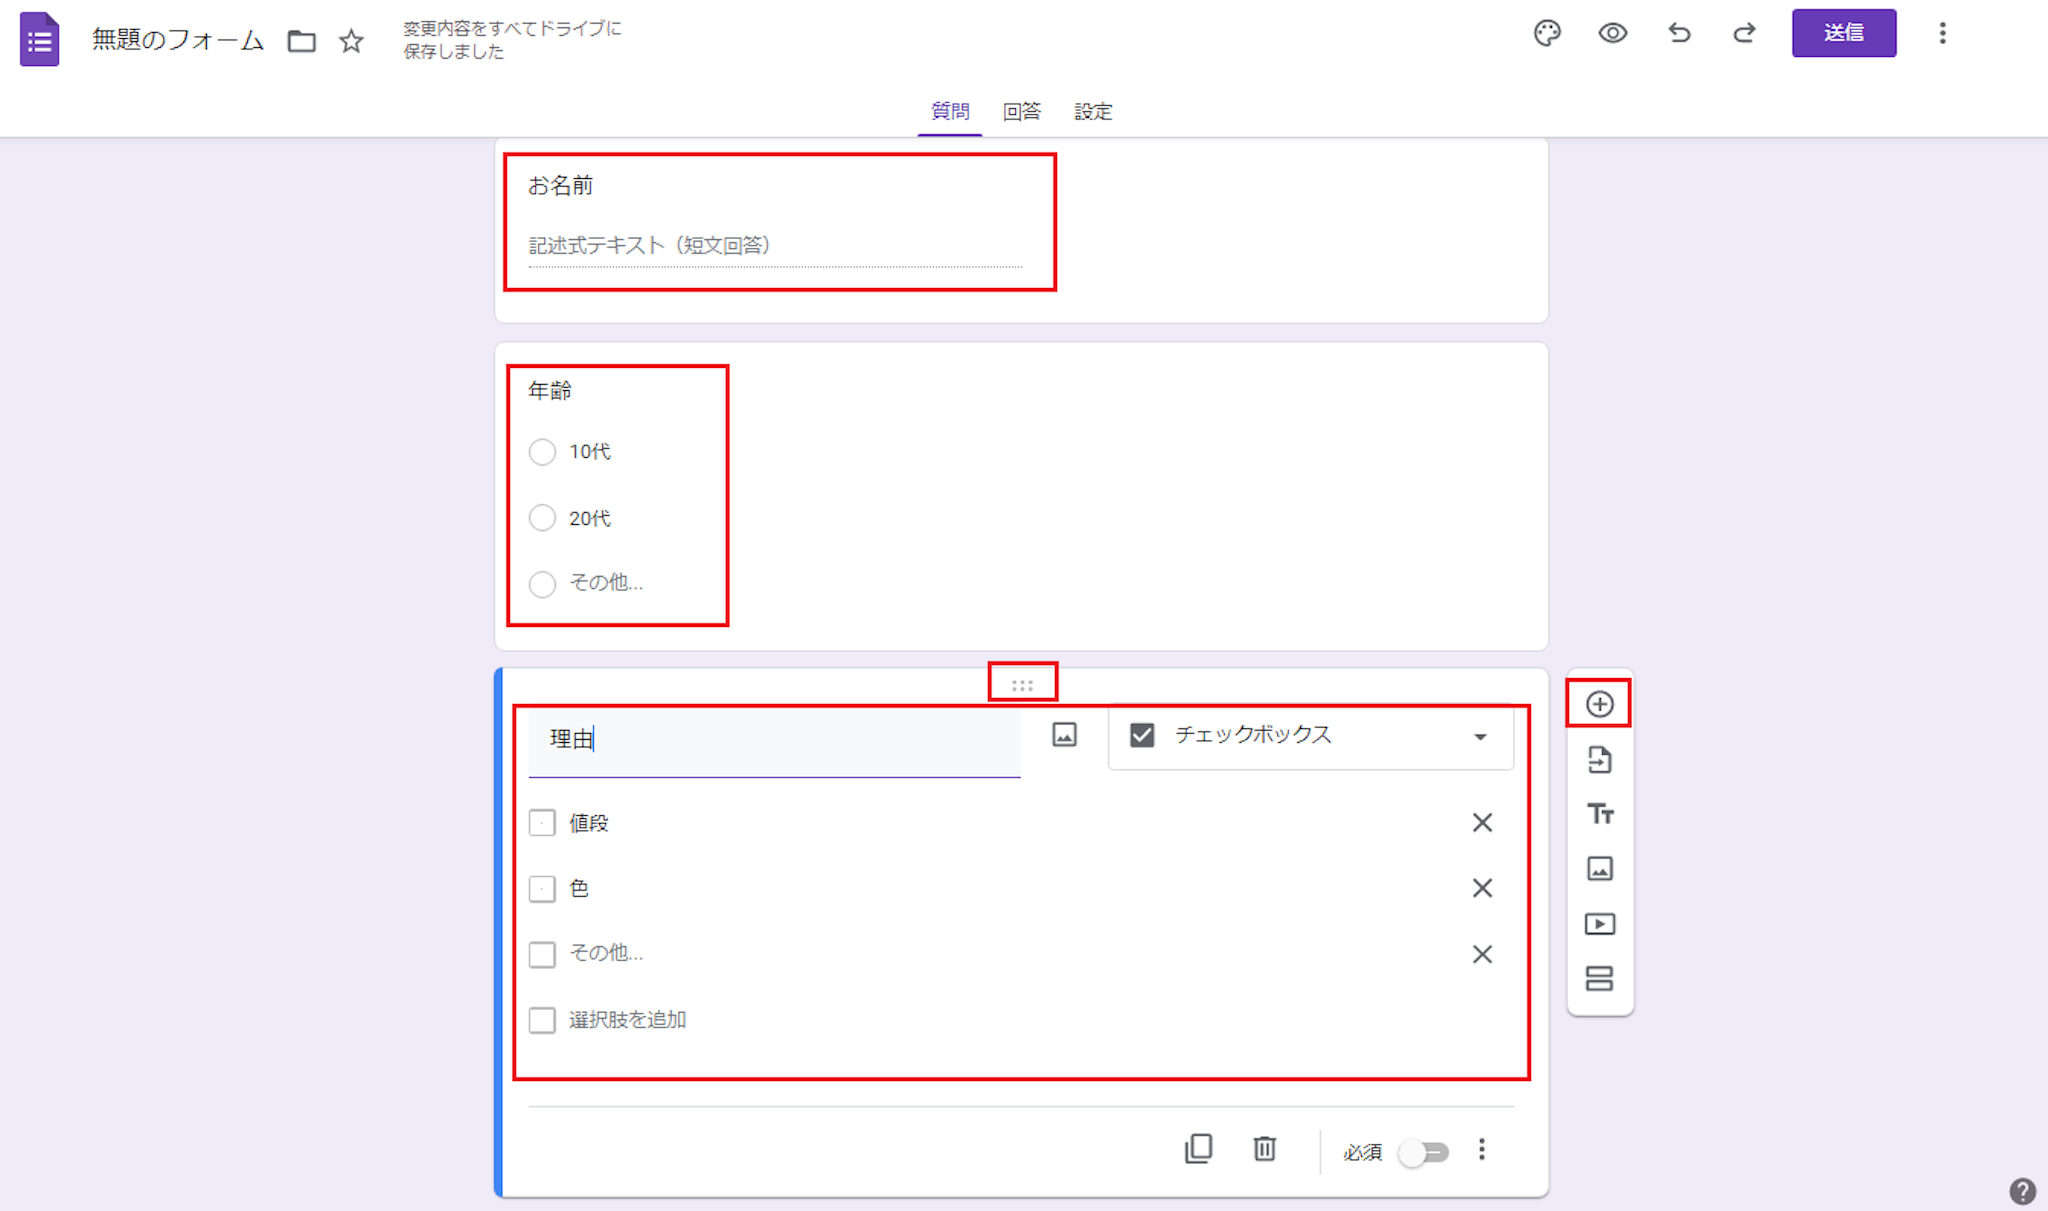Duplicate the question with copy icon
The width and height of the screenshot is (2048, 1211).
[x=1198, y=1149]
